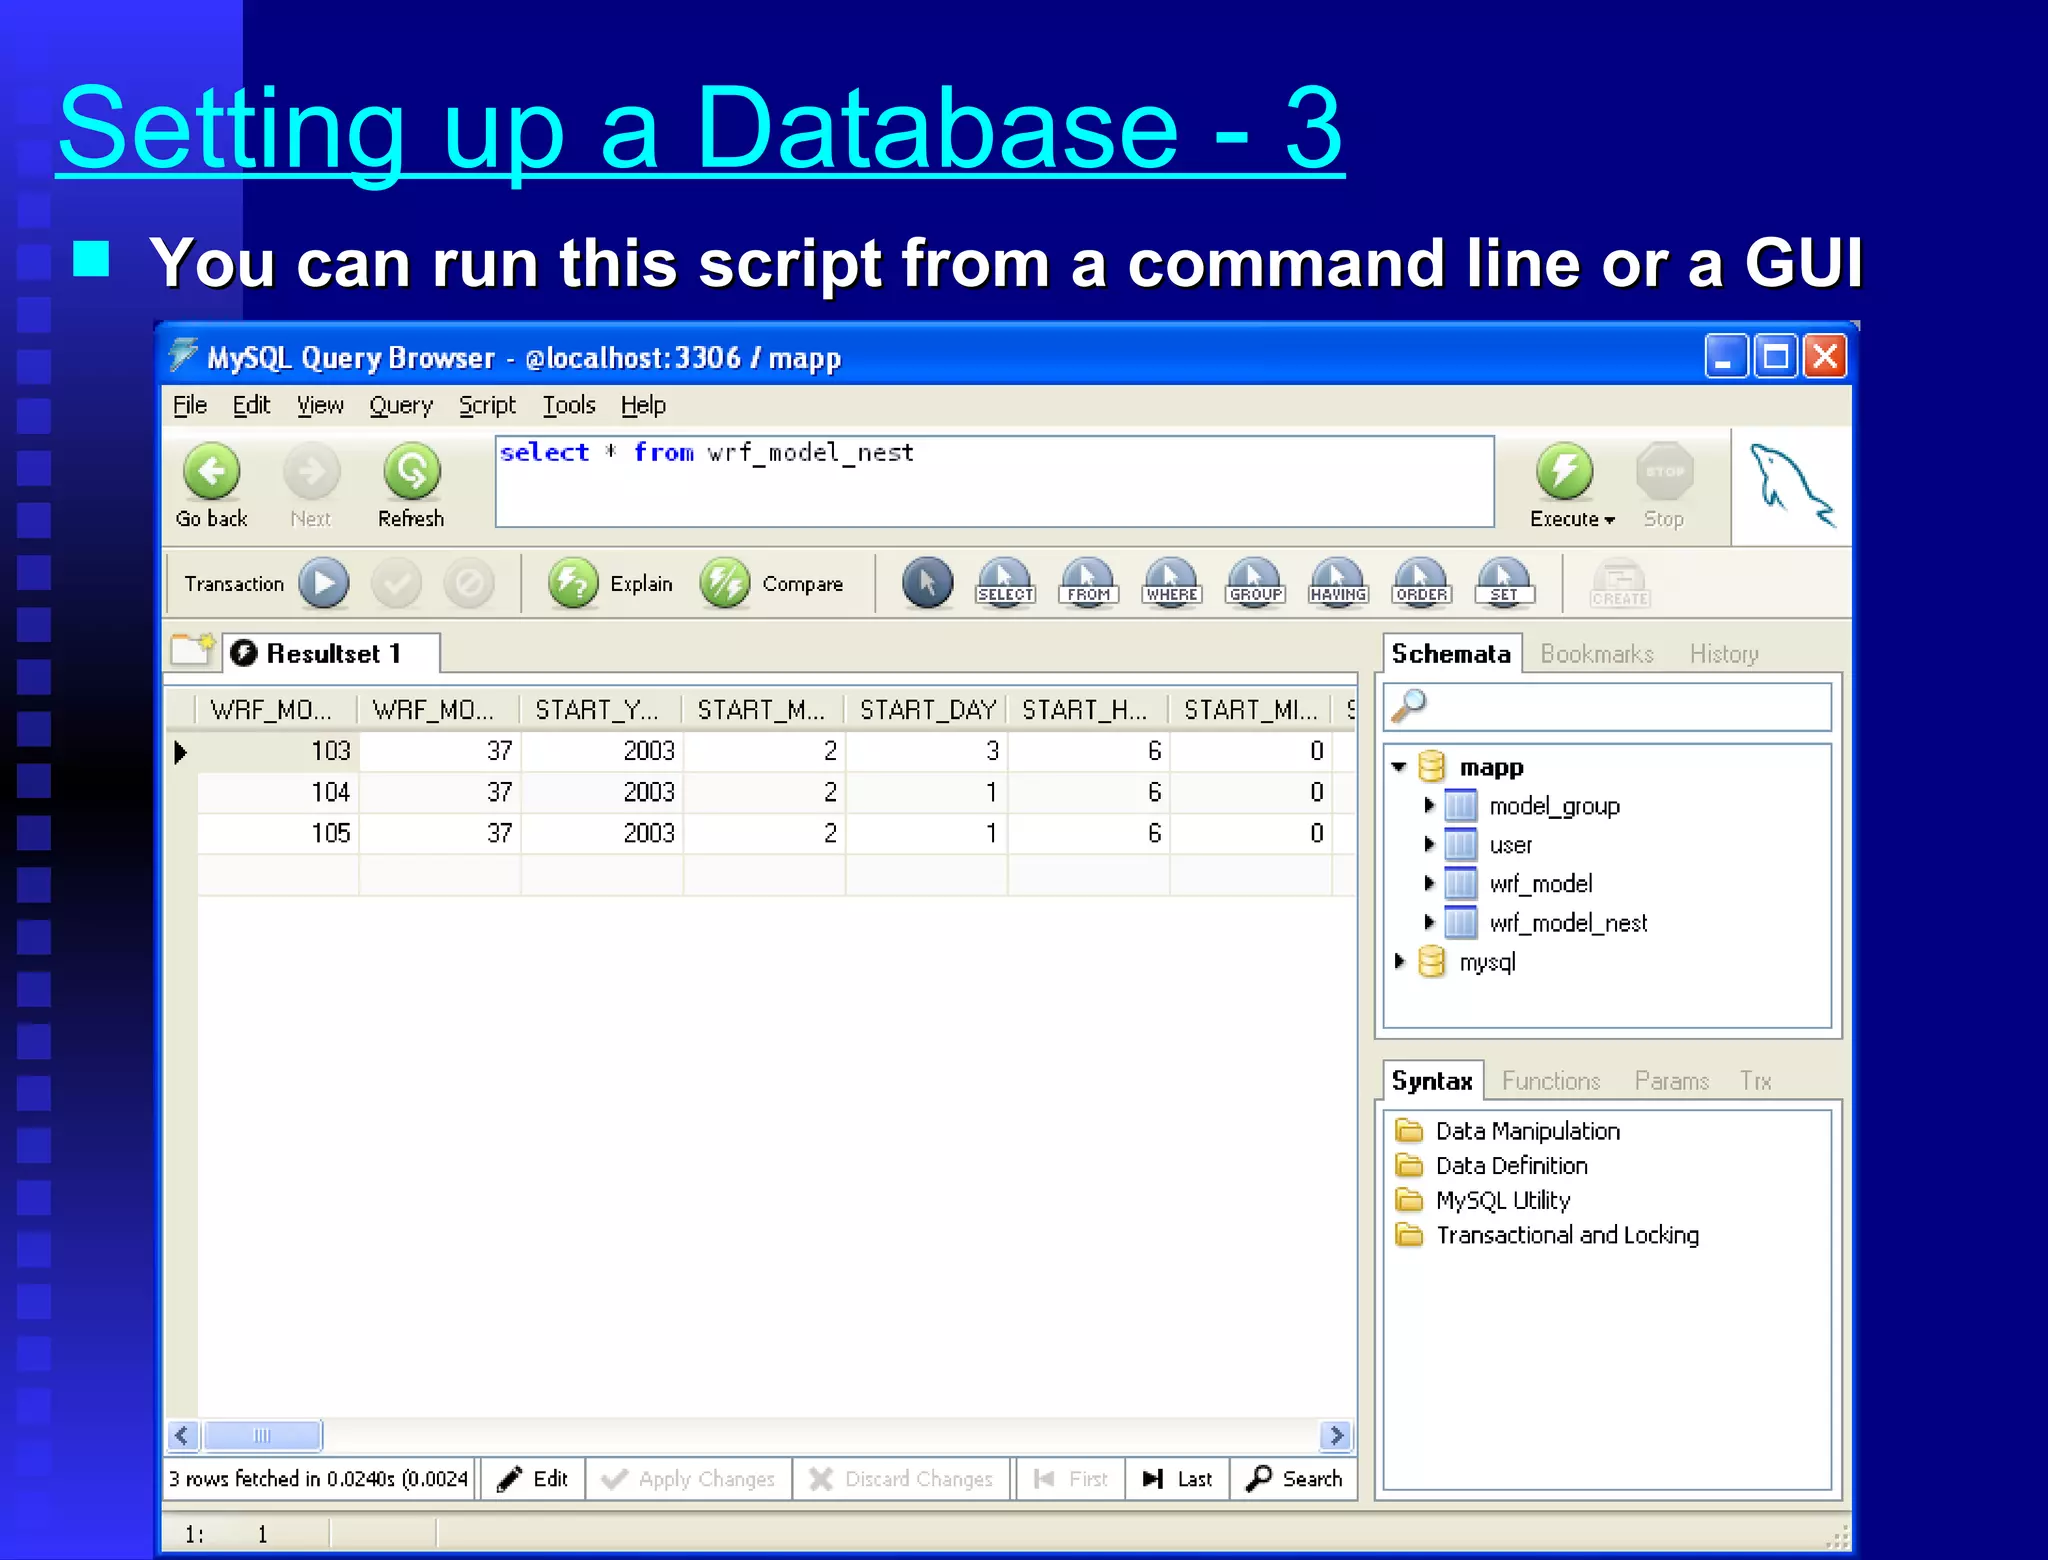2048x1560 pixels.
Task: Click the WHERE clause tool
Action: (1171, 583)
